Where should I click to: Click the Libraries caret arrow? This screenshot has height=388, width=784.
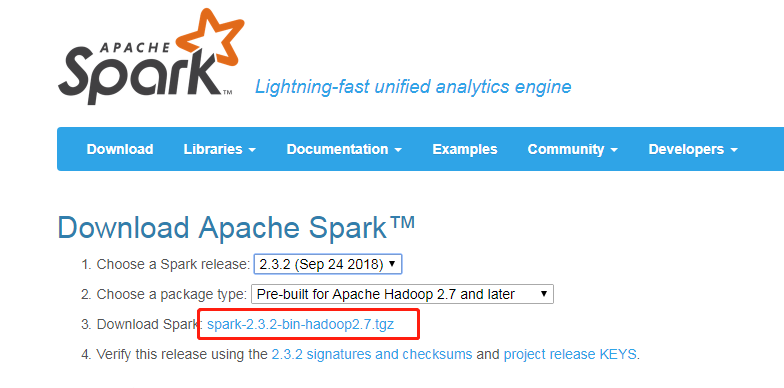coord(252,150)
